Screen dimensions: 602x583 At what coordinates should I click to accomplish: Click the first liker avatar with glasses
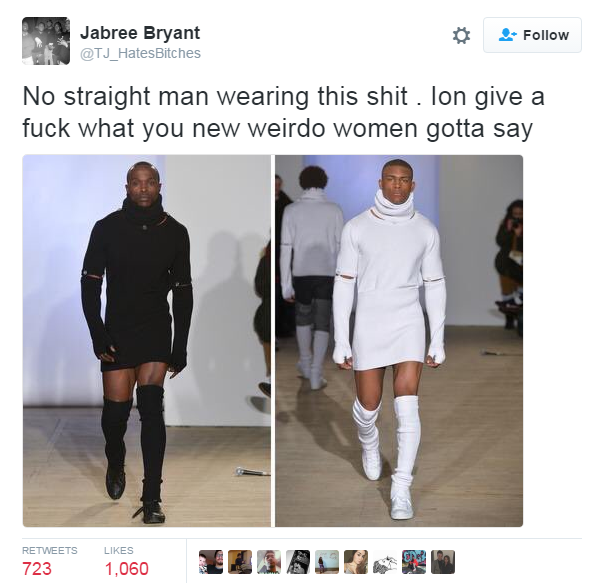click(211, 562)
